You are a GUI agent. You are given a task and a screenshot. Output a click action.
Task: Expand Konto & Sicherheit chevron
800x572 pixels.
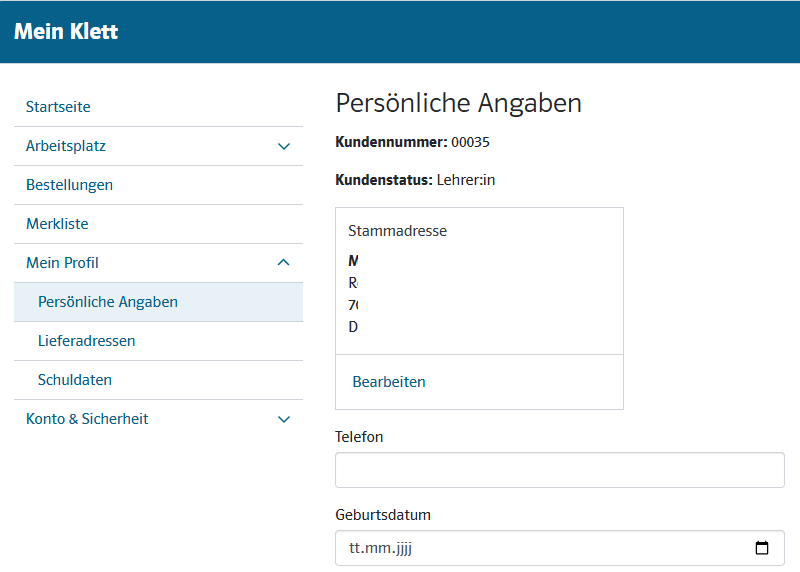[x=284, y=419]
